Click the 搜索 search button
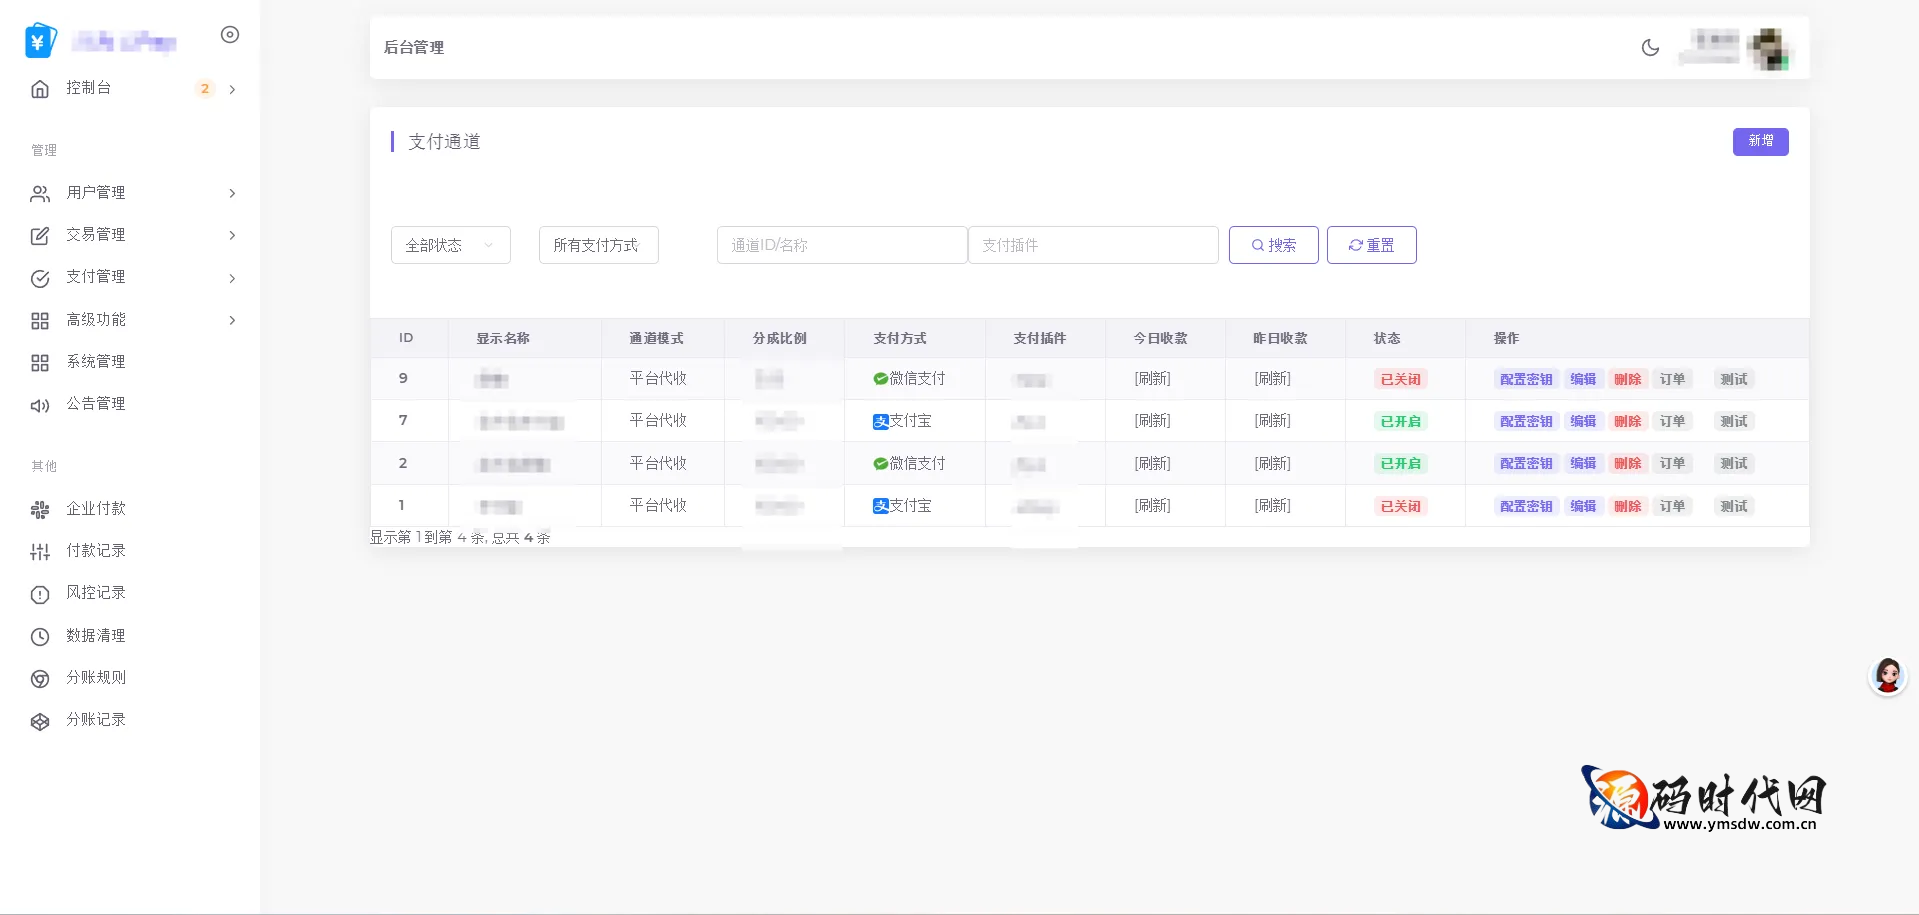 click(1273, 245)
